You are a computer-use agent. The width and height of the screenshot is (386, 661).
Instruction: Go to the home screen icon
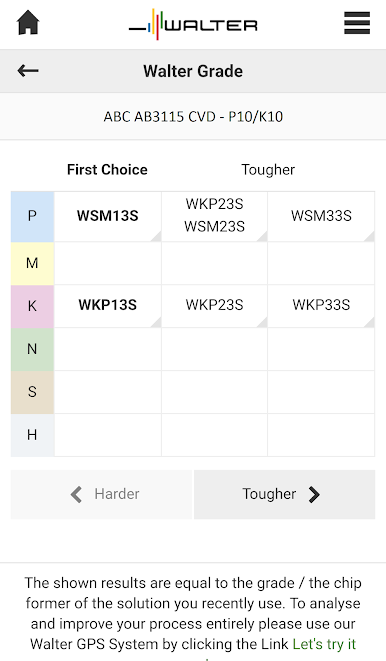pos(28,23)
